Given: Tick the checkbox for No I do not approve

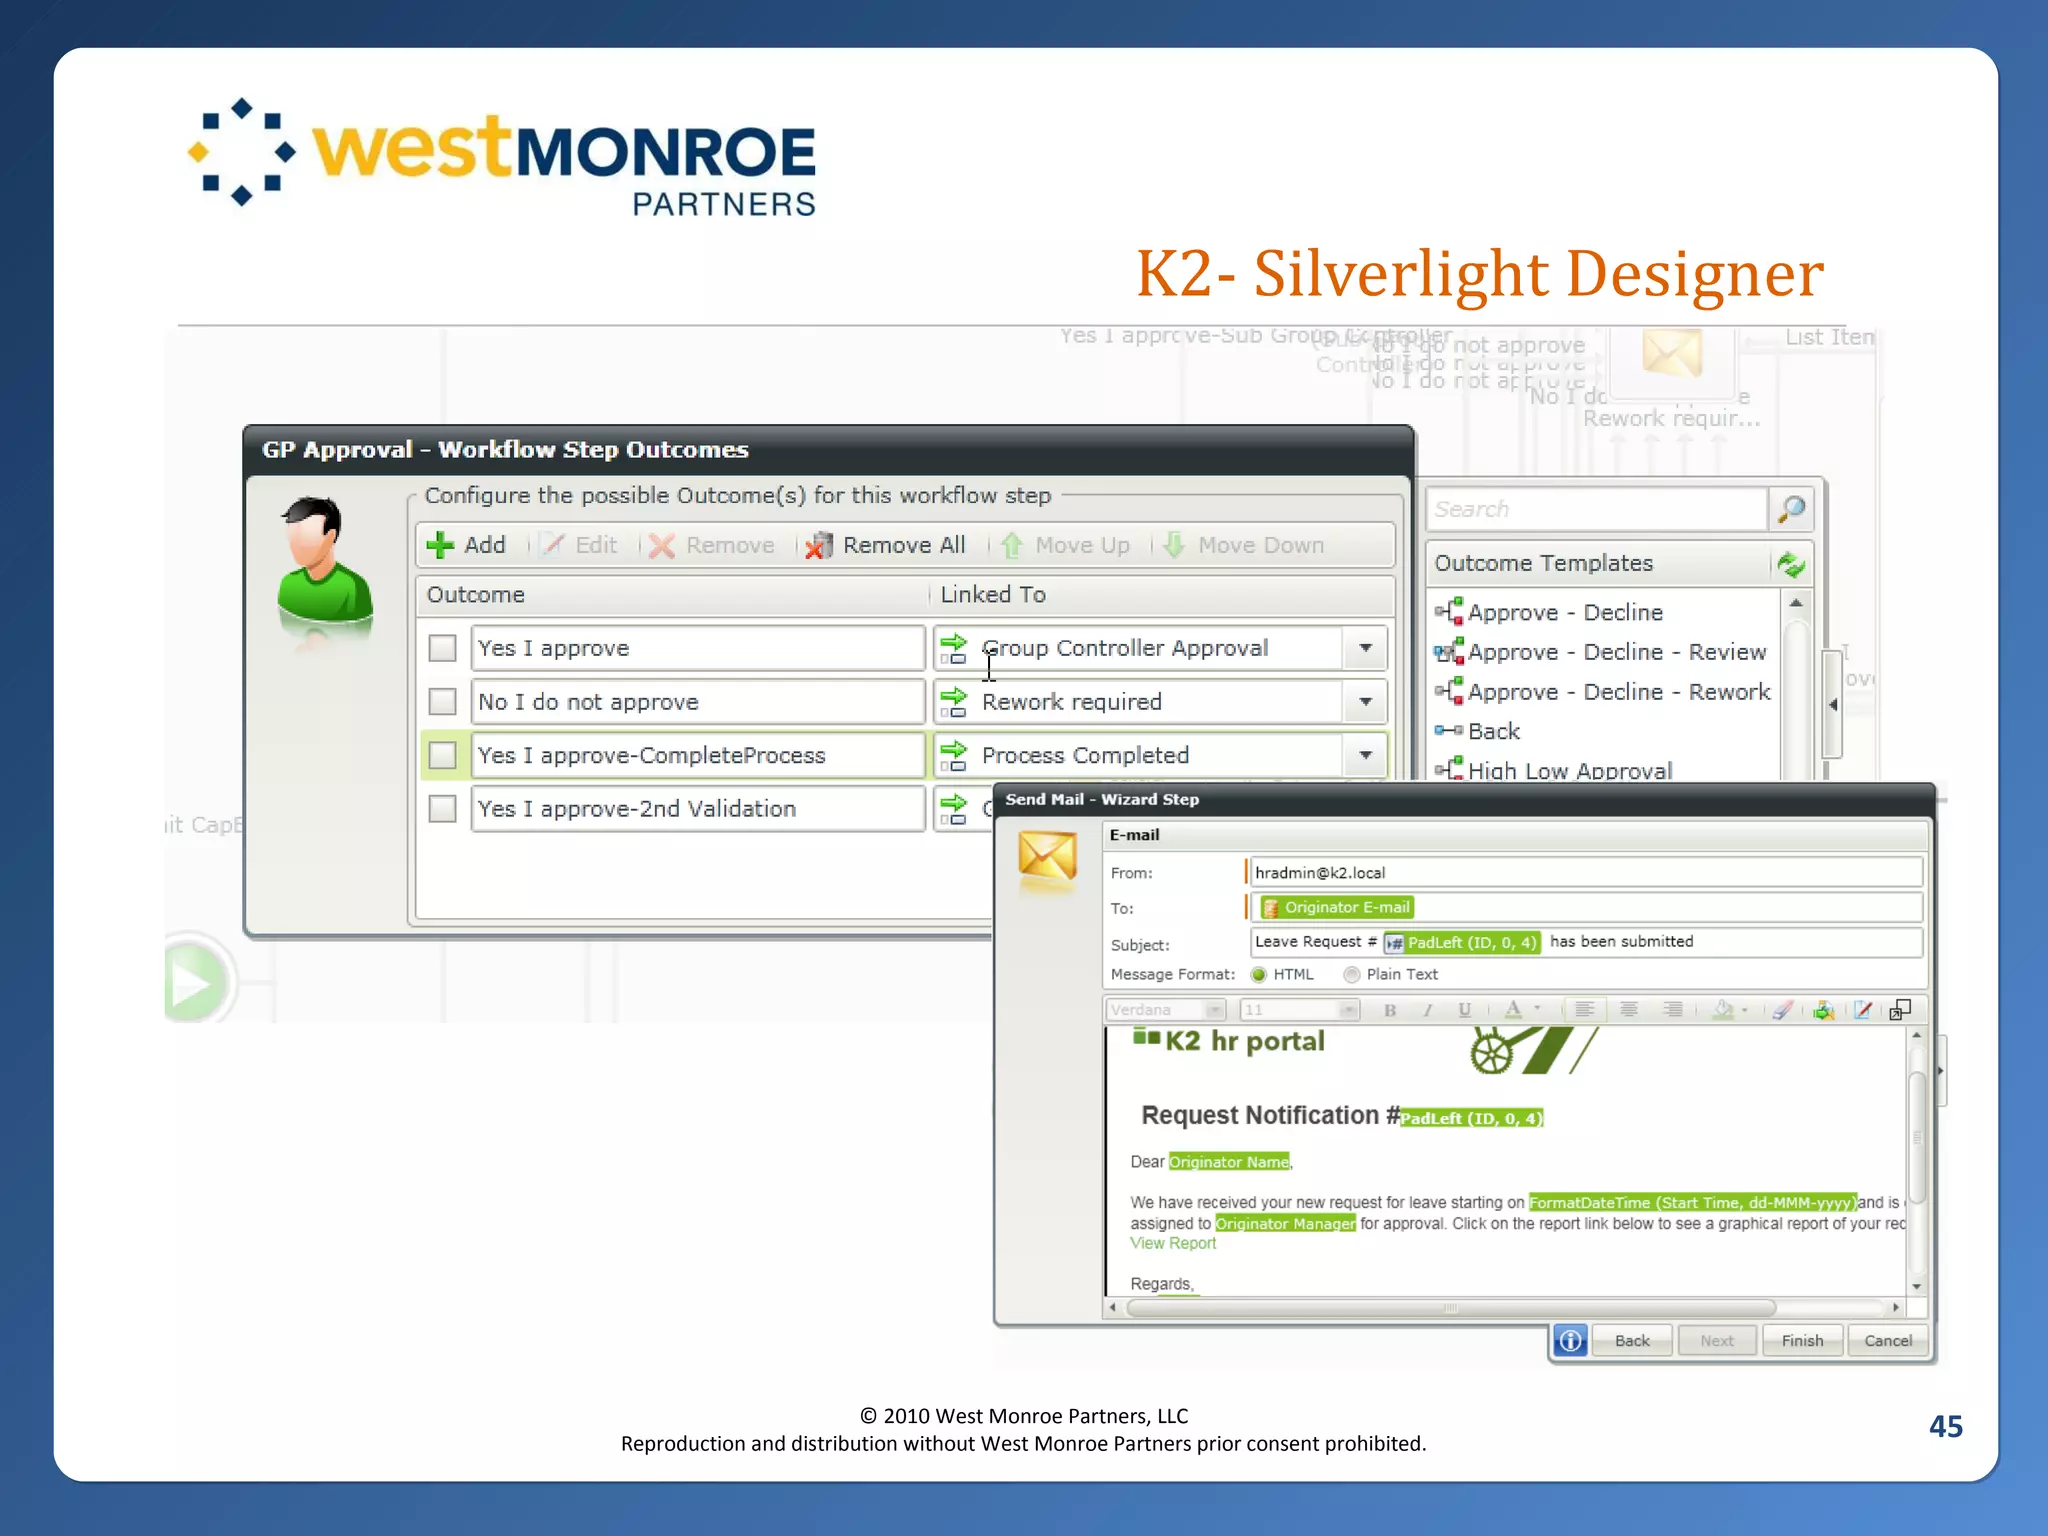Looking at the screenshot, I should 442,702.
